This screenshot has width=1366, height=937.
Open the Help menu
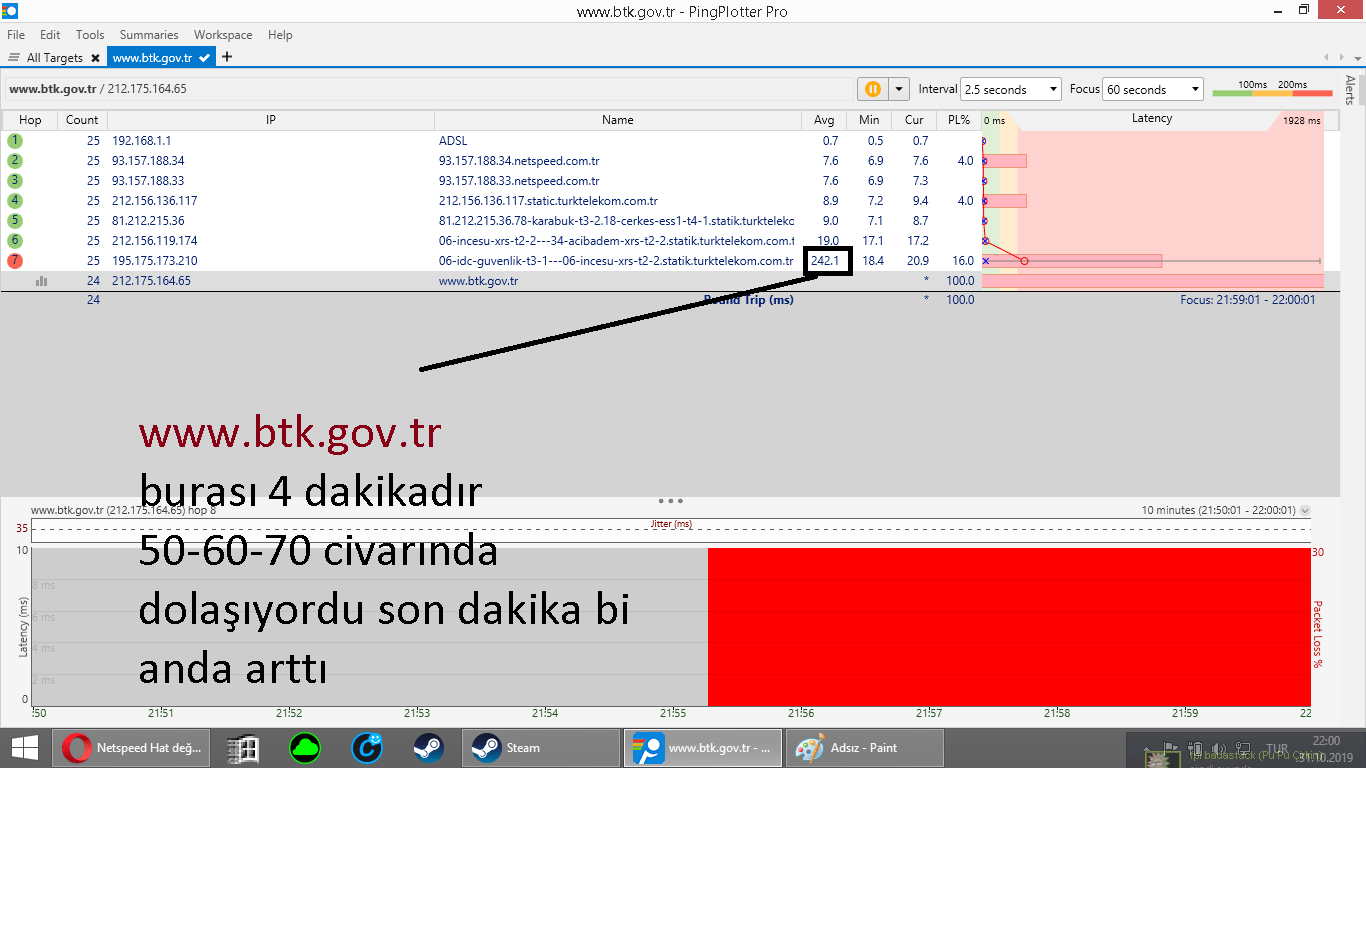click(x=280, y=35)
